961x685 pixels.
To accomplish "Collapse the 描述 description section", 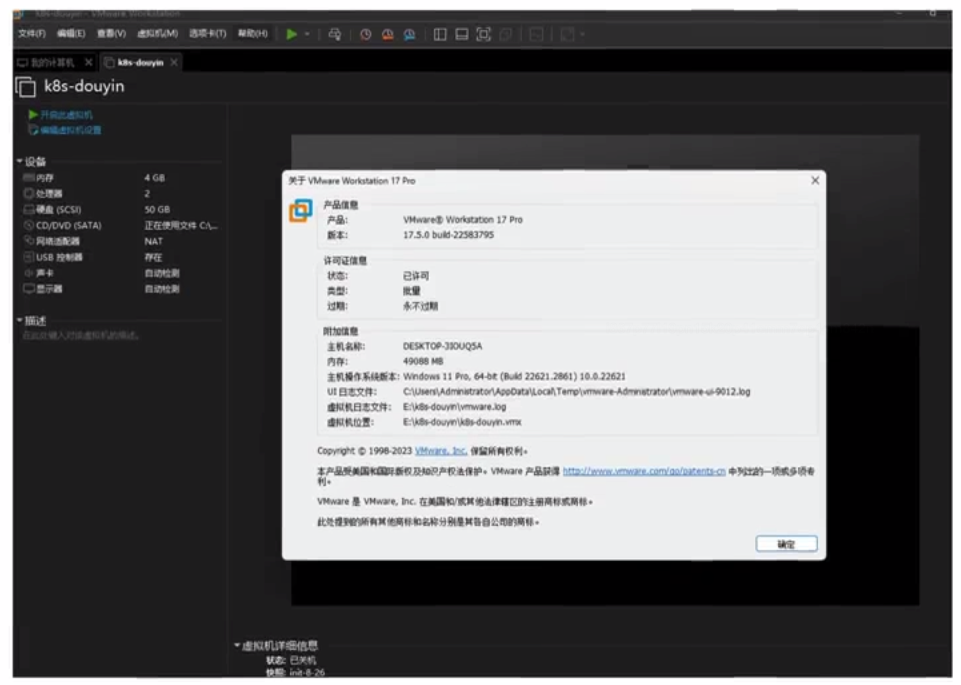I will pos(19,321).
